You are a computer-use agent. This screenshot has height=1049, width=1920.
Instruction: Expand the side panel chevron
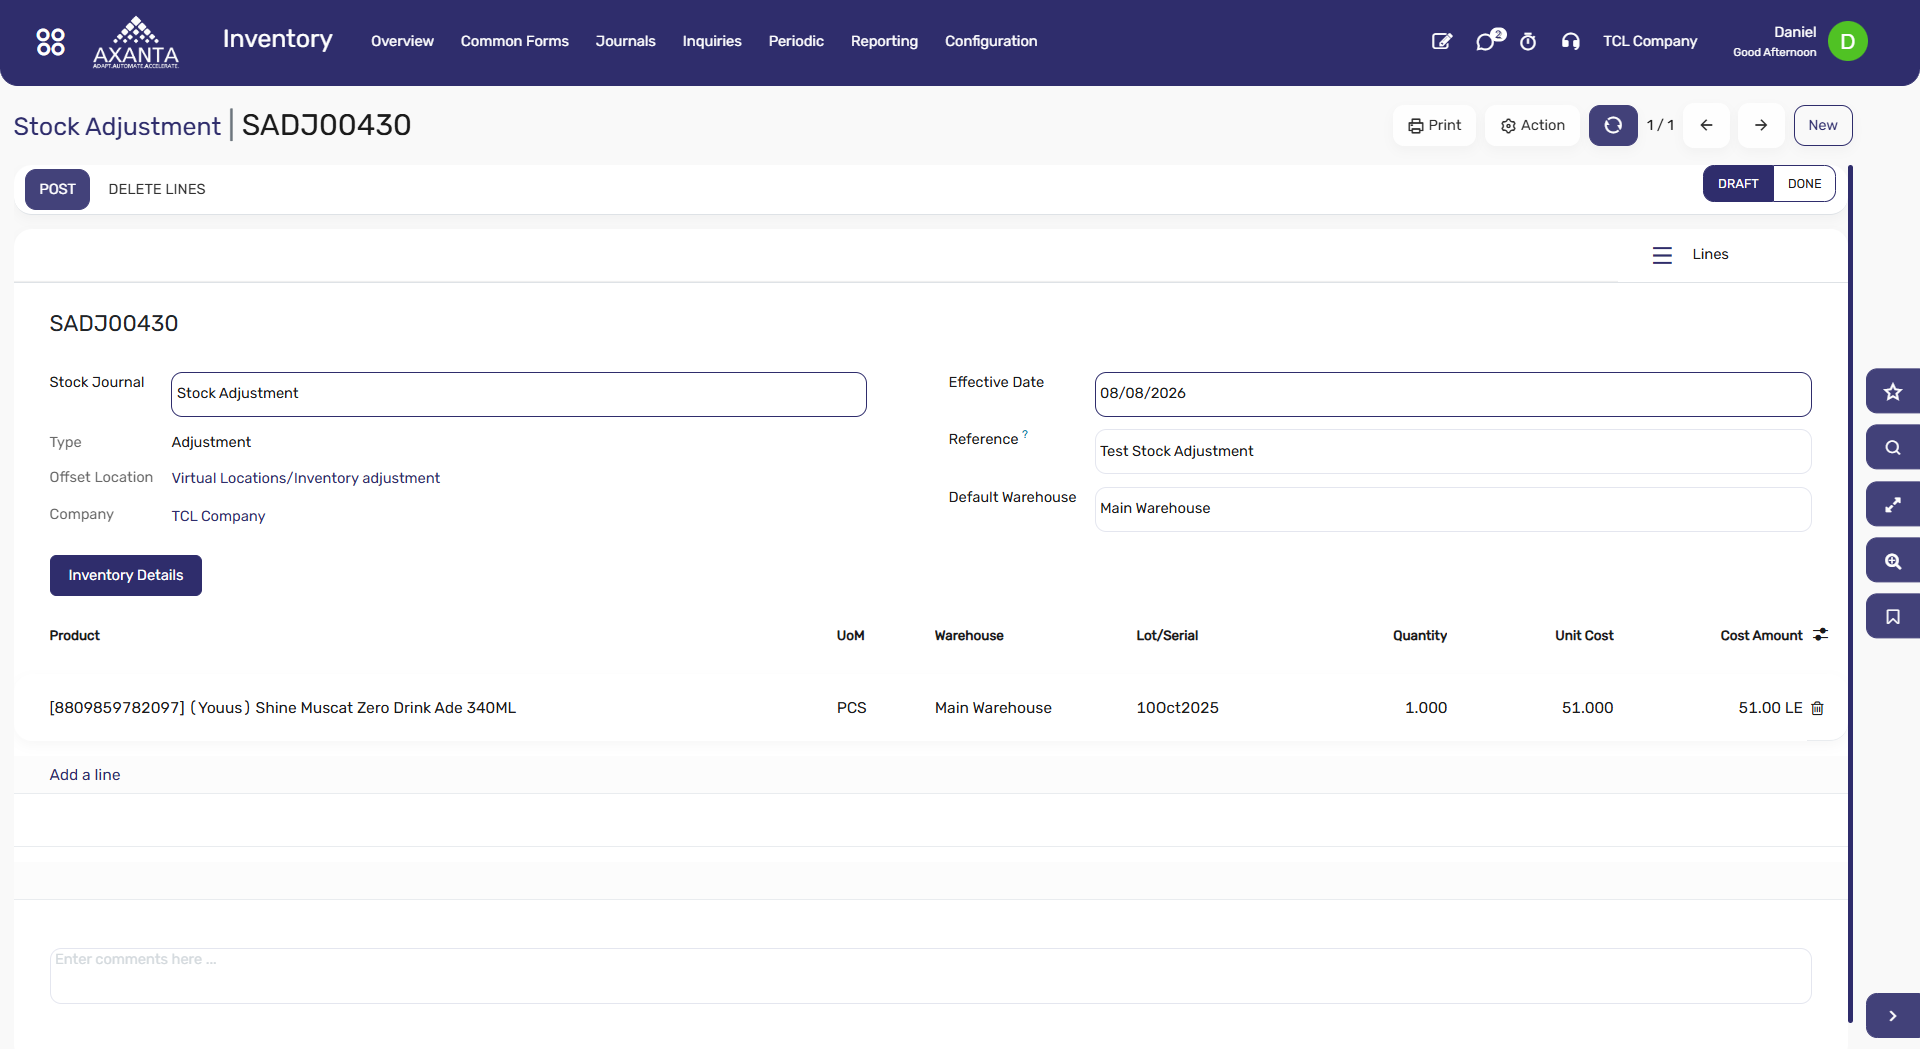click(1892, 1016)
